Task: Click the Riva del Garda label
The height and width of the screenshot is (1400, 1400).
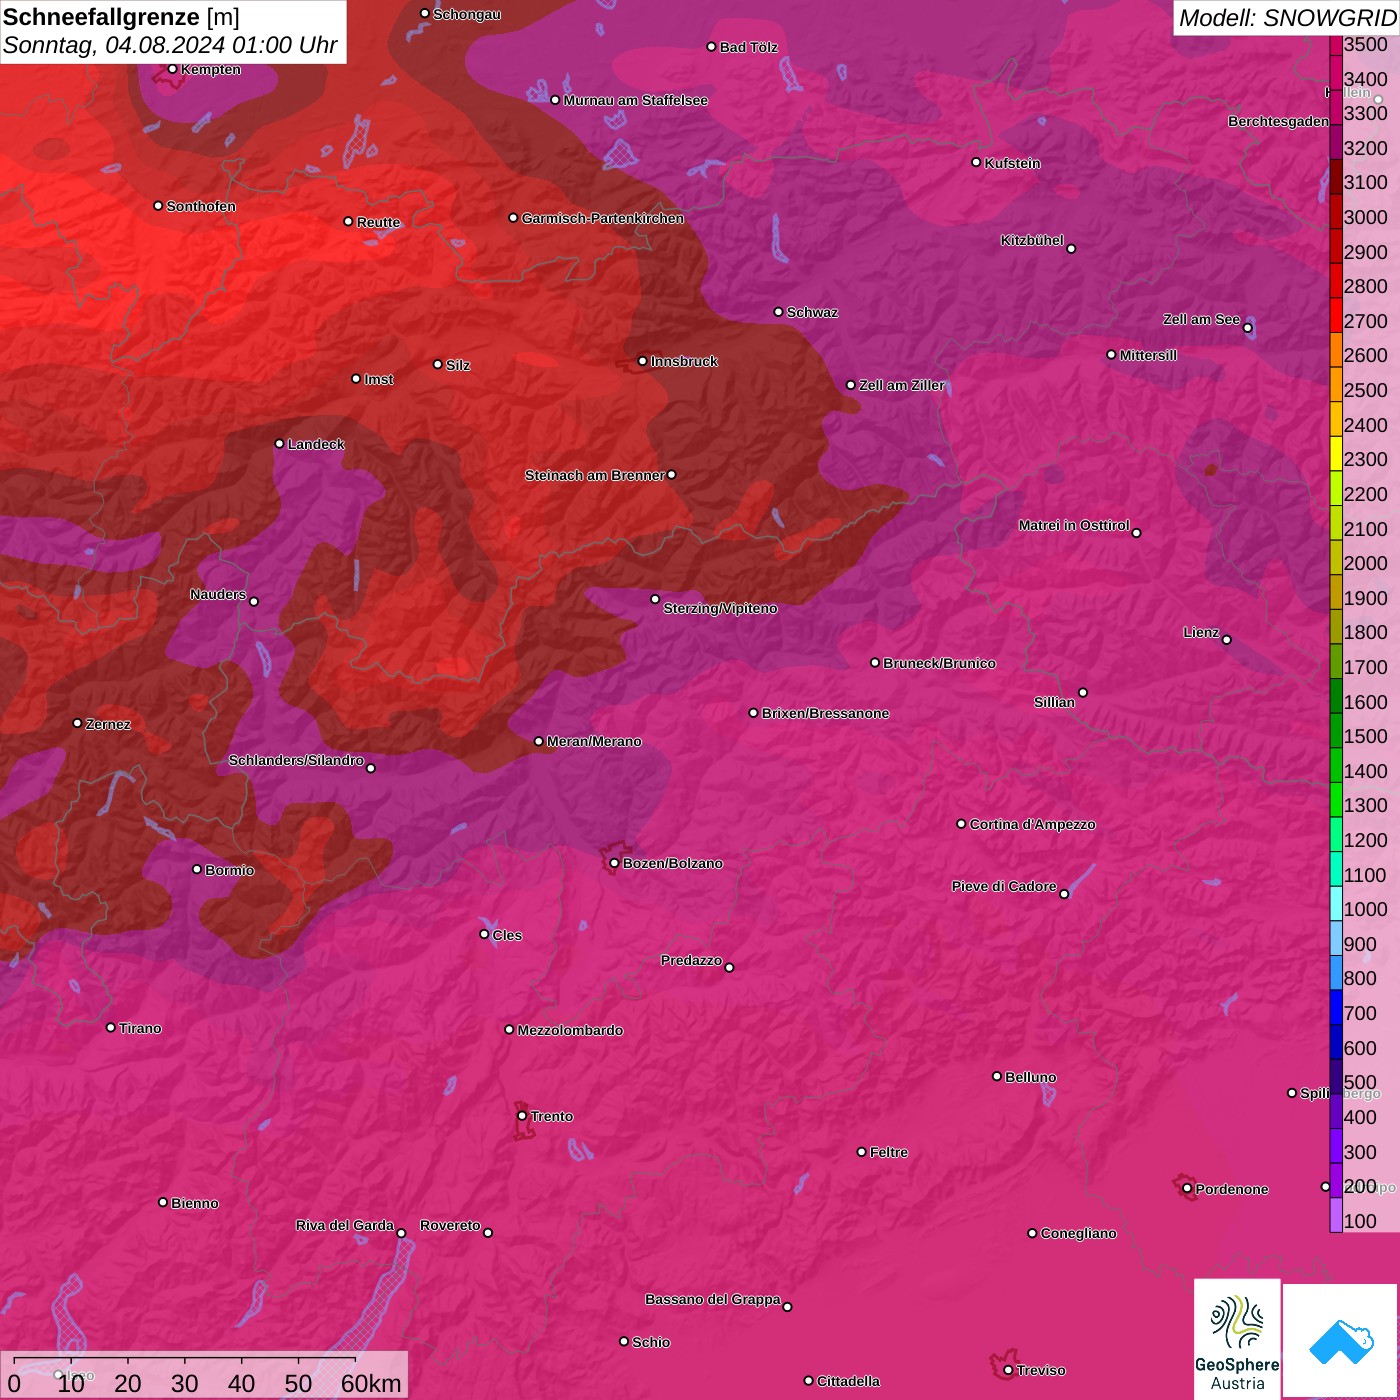Action: point(345,1225)
